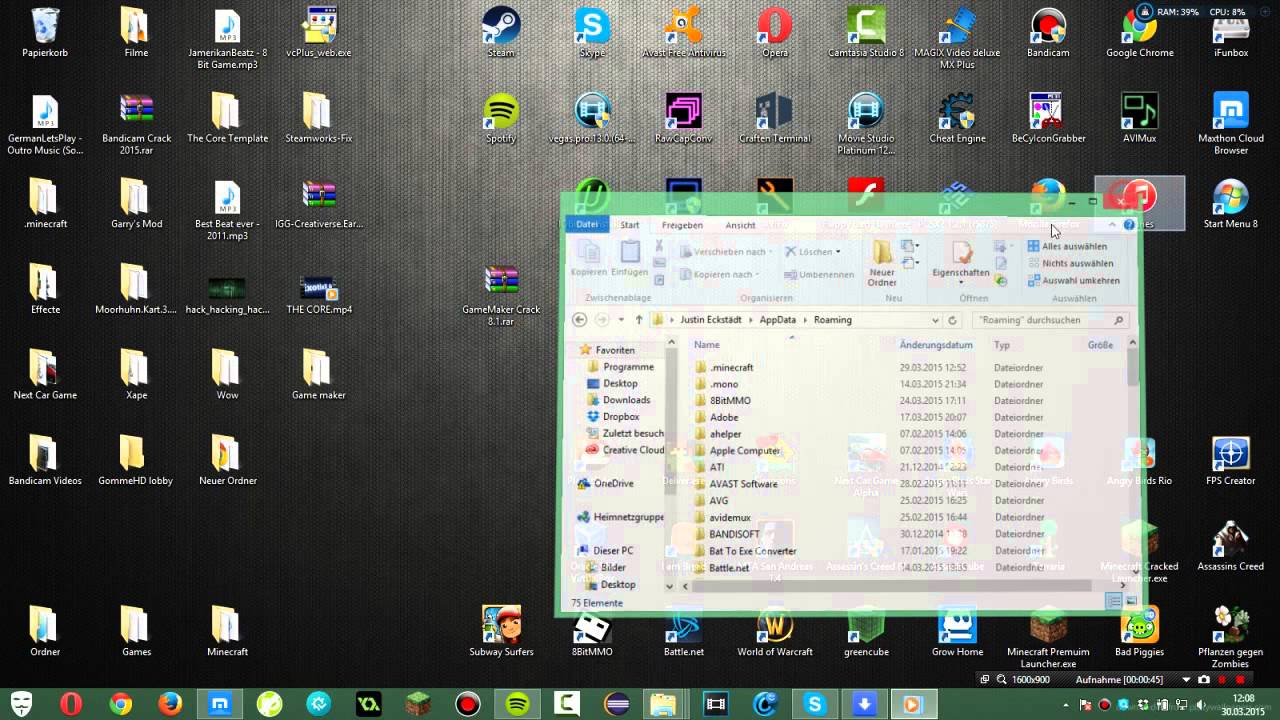Click the Explorer back navigation arrow
The width and height of the screenshot is (1280, 720).
coord(579,320)
